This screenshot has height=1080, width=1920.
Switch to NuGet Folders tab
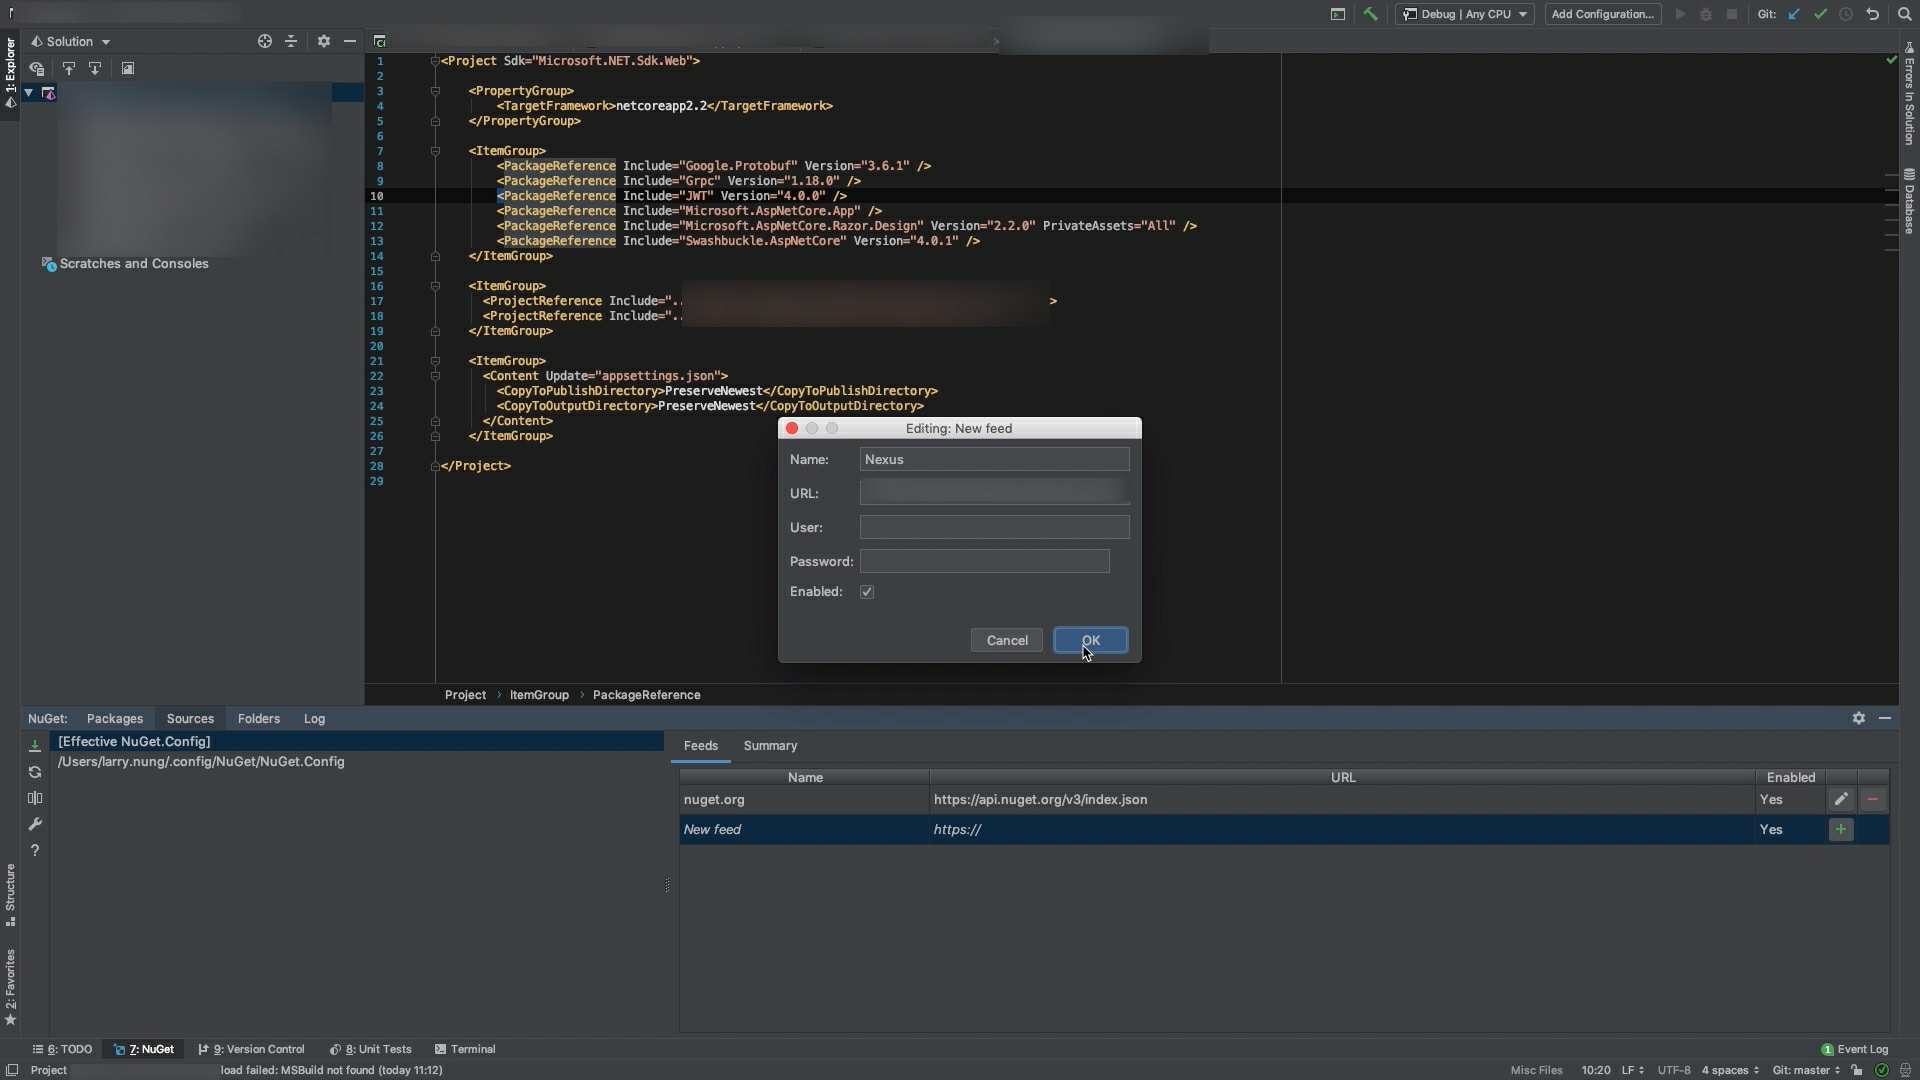click(259, 719)
